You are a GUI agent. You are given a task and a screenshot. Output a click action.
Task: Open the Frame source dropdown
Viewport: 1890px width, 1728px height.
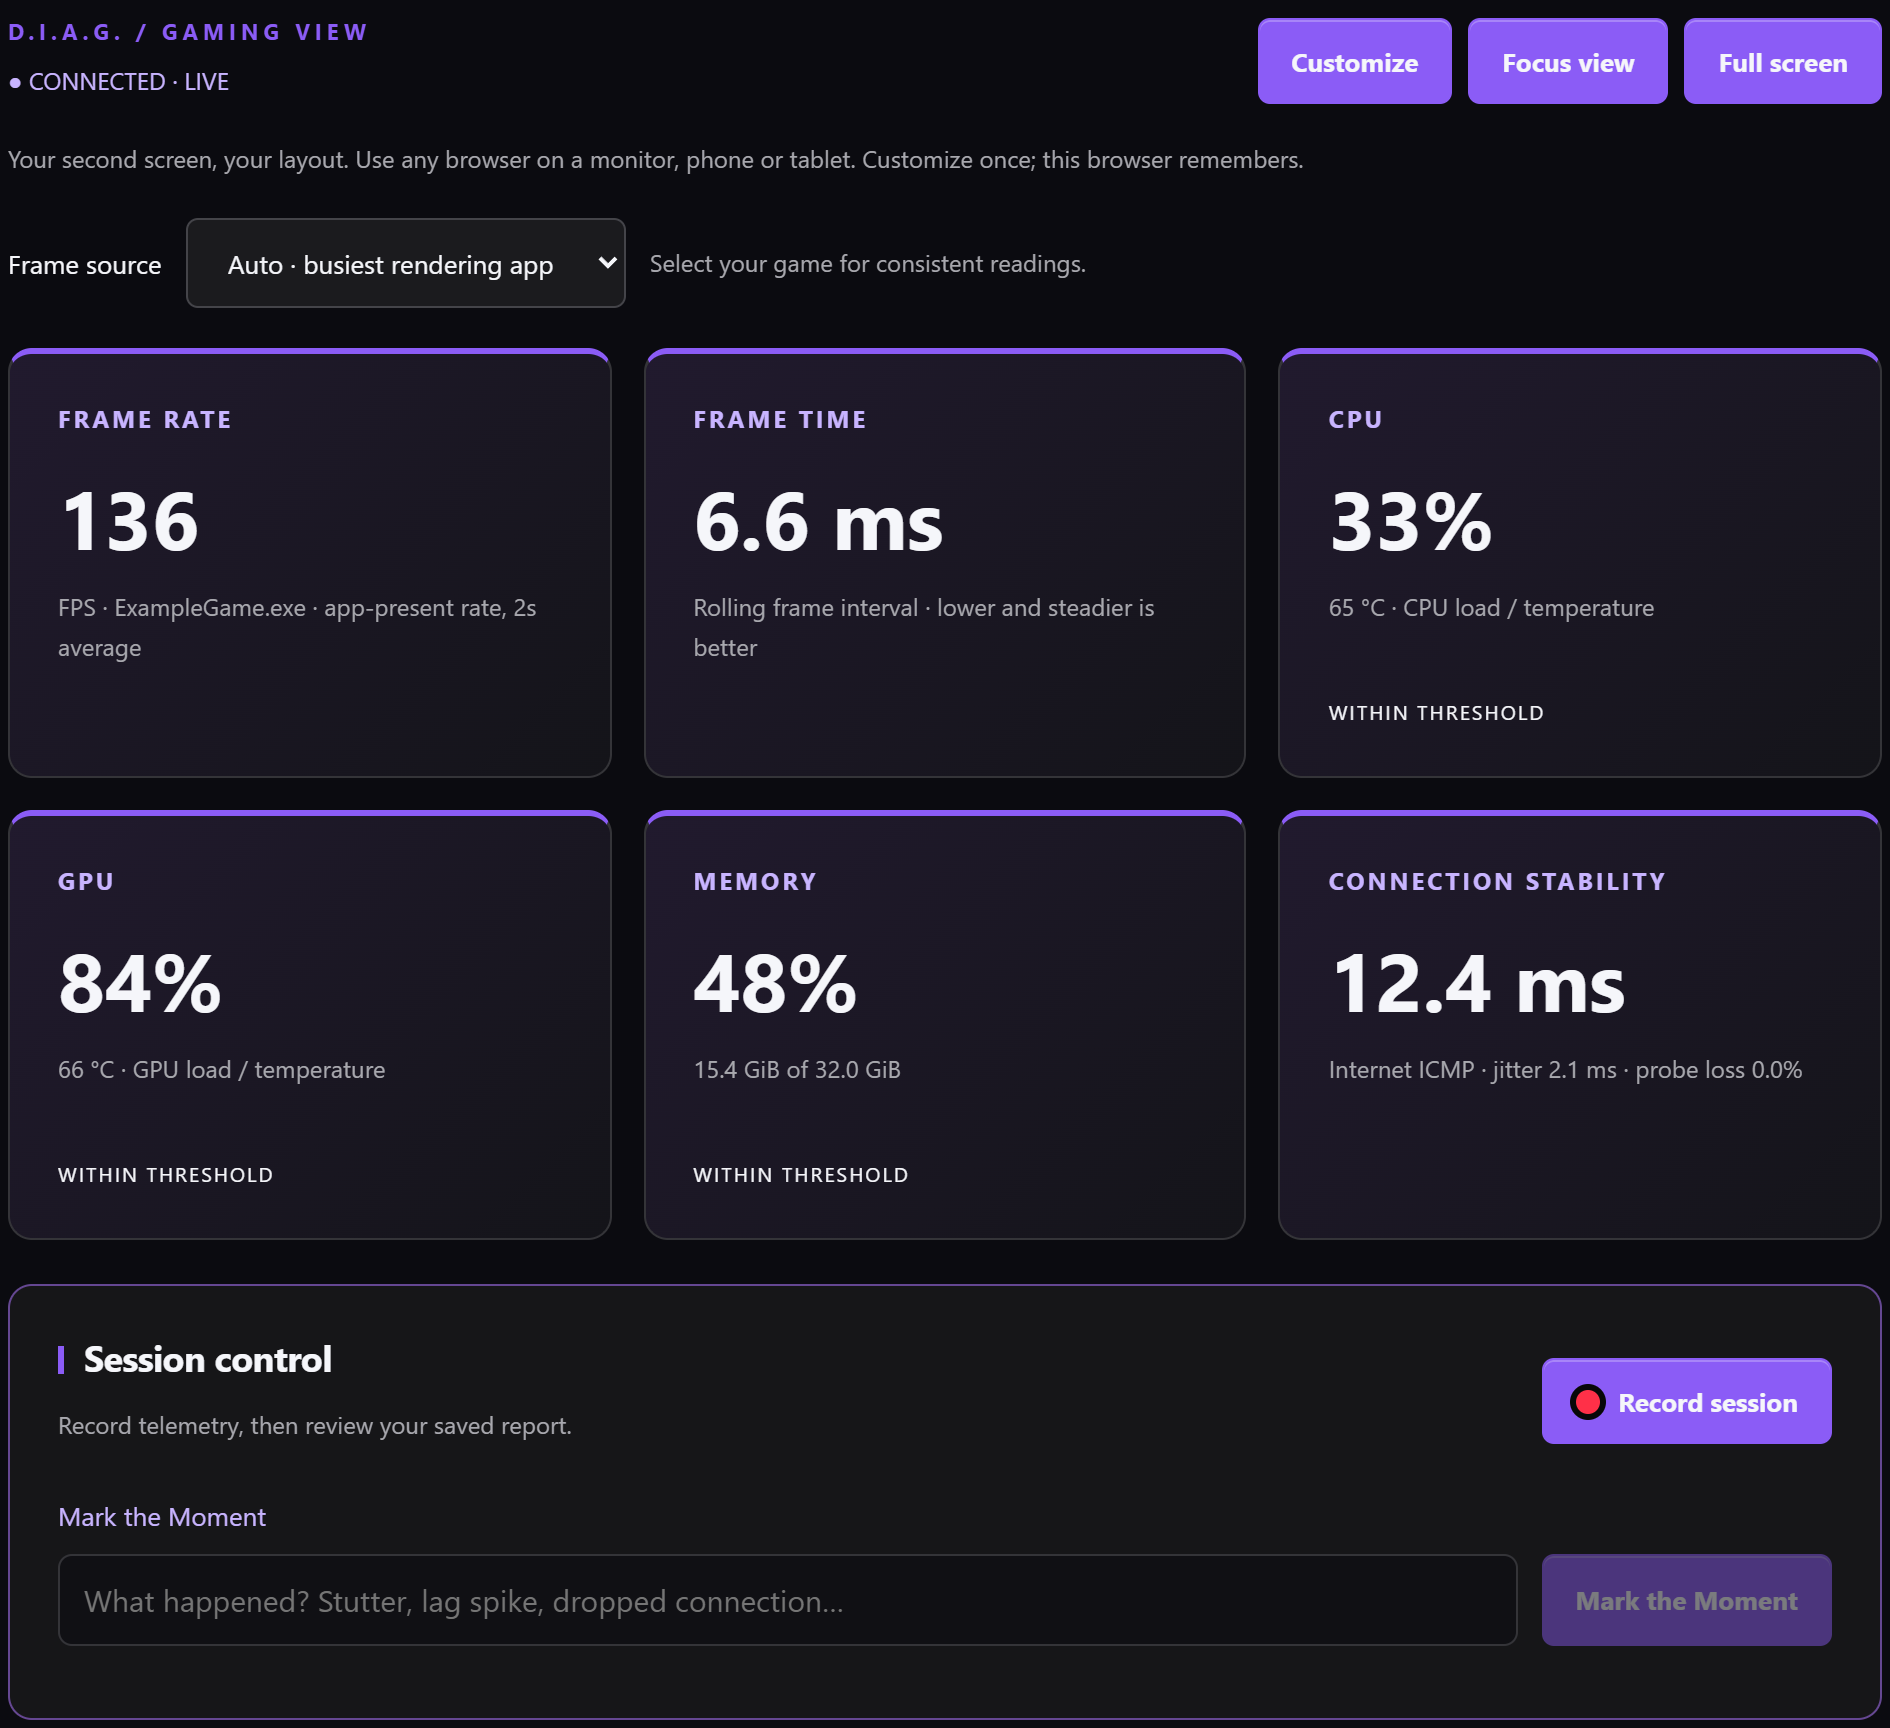click(406, 264)
